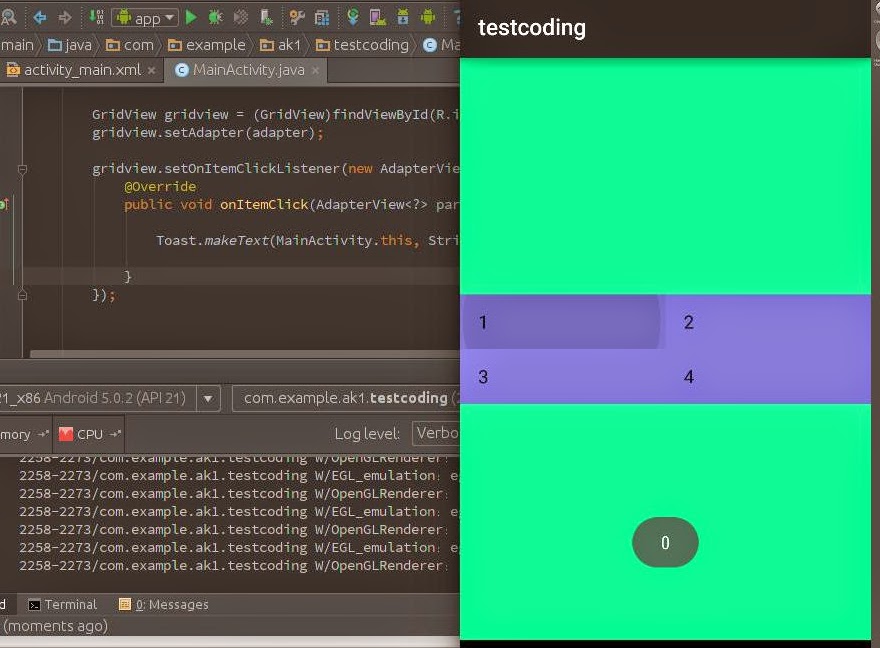Open the device selection dropdown arrow
The height and width of the screenshot is (648, 880).
point(208,399)
